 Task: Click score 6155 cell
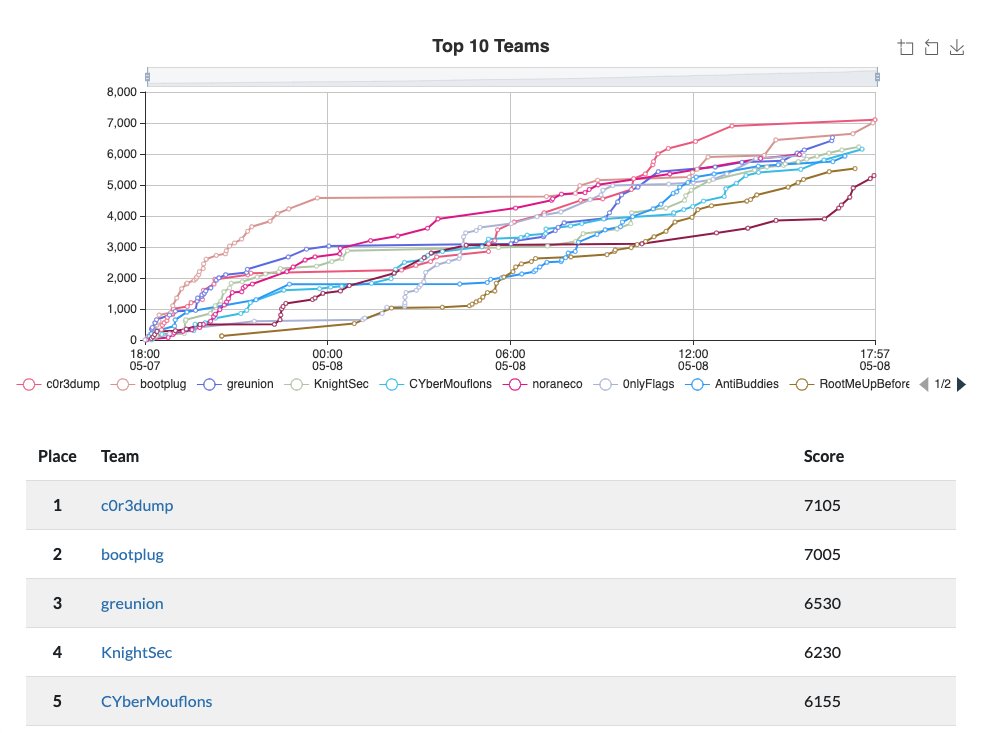click(822, 701)
